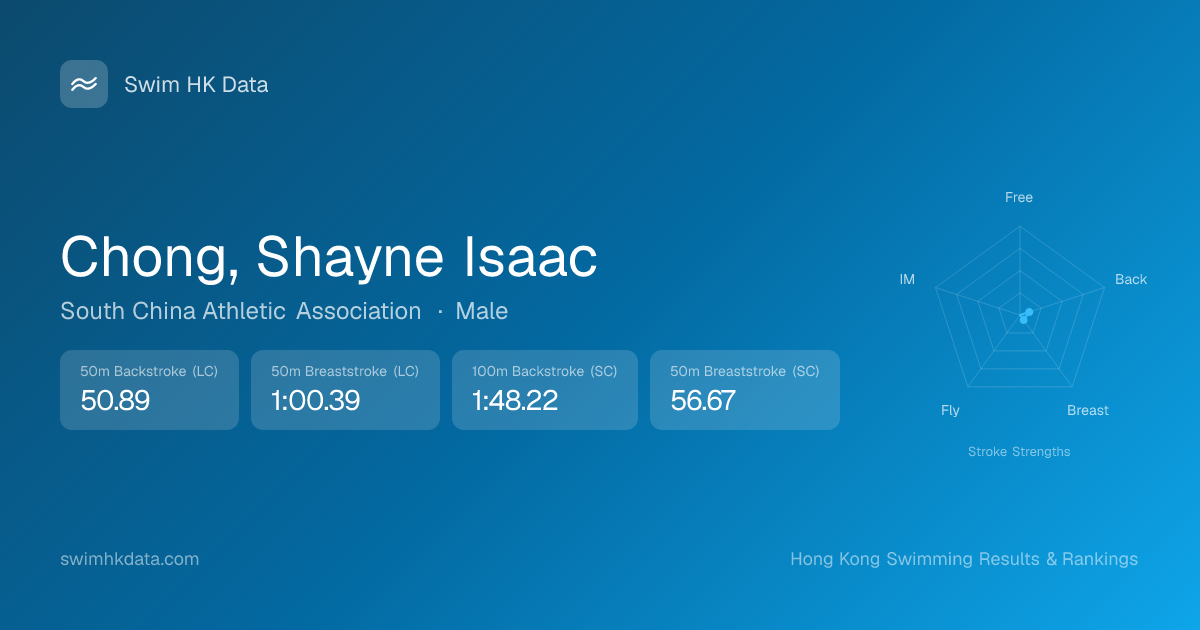Click the 1:00.39 time value

315,401
